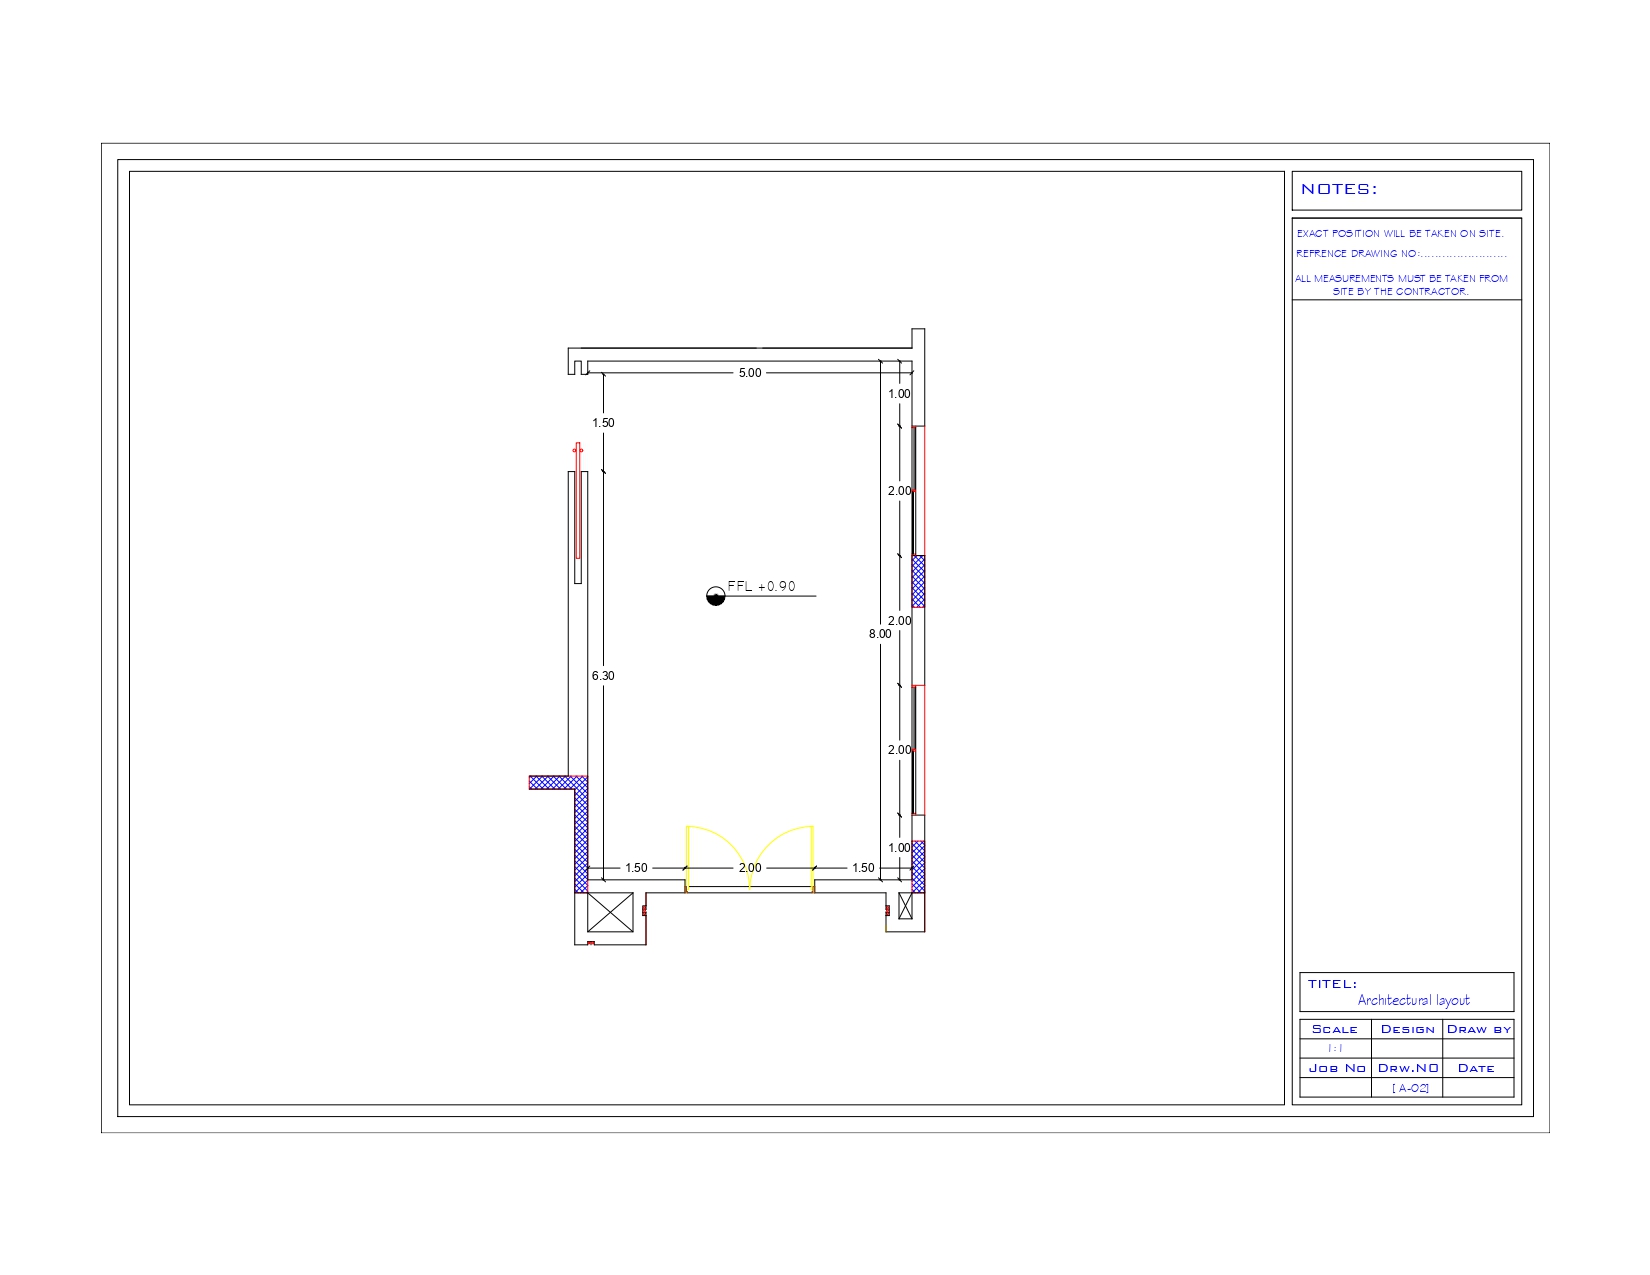This screenshot has width=1650, height=1275.
Task: Click the Architectural layout title text
Action: click(x=1415, y=998)
